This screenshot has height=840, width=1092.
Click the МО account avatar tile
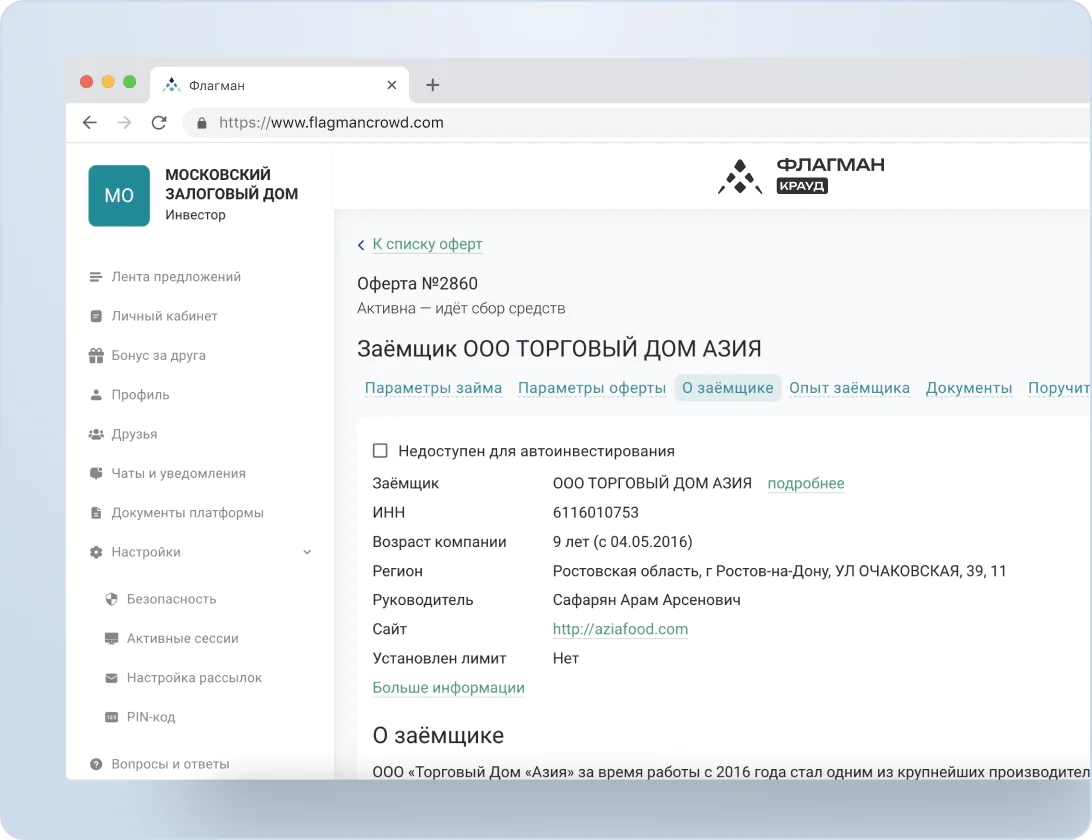click(x=119, y=195)
